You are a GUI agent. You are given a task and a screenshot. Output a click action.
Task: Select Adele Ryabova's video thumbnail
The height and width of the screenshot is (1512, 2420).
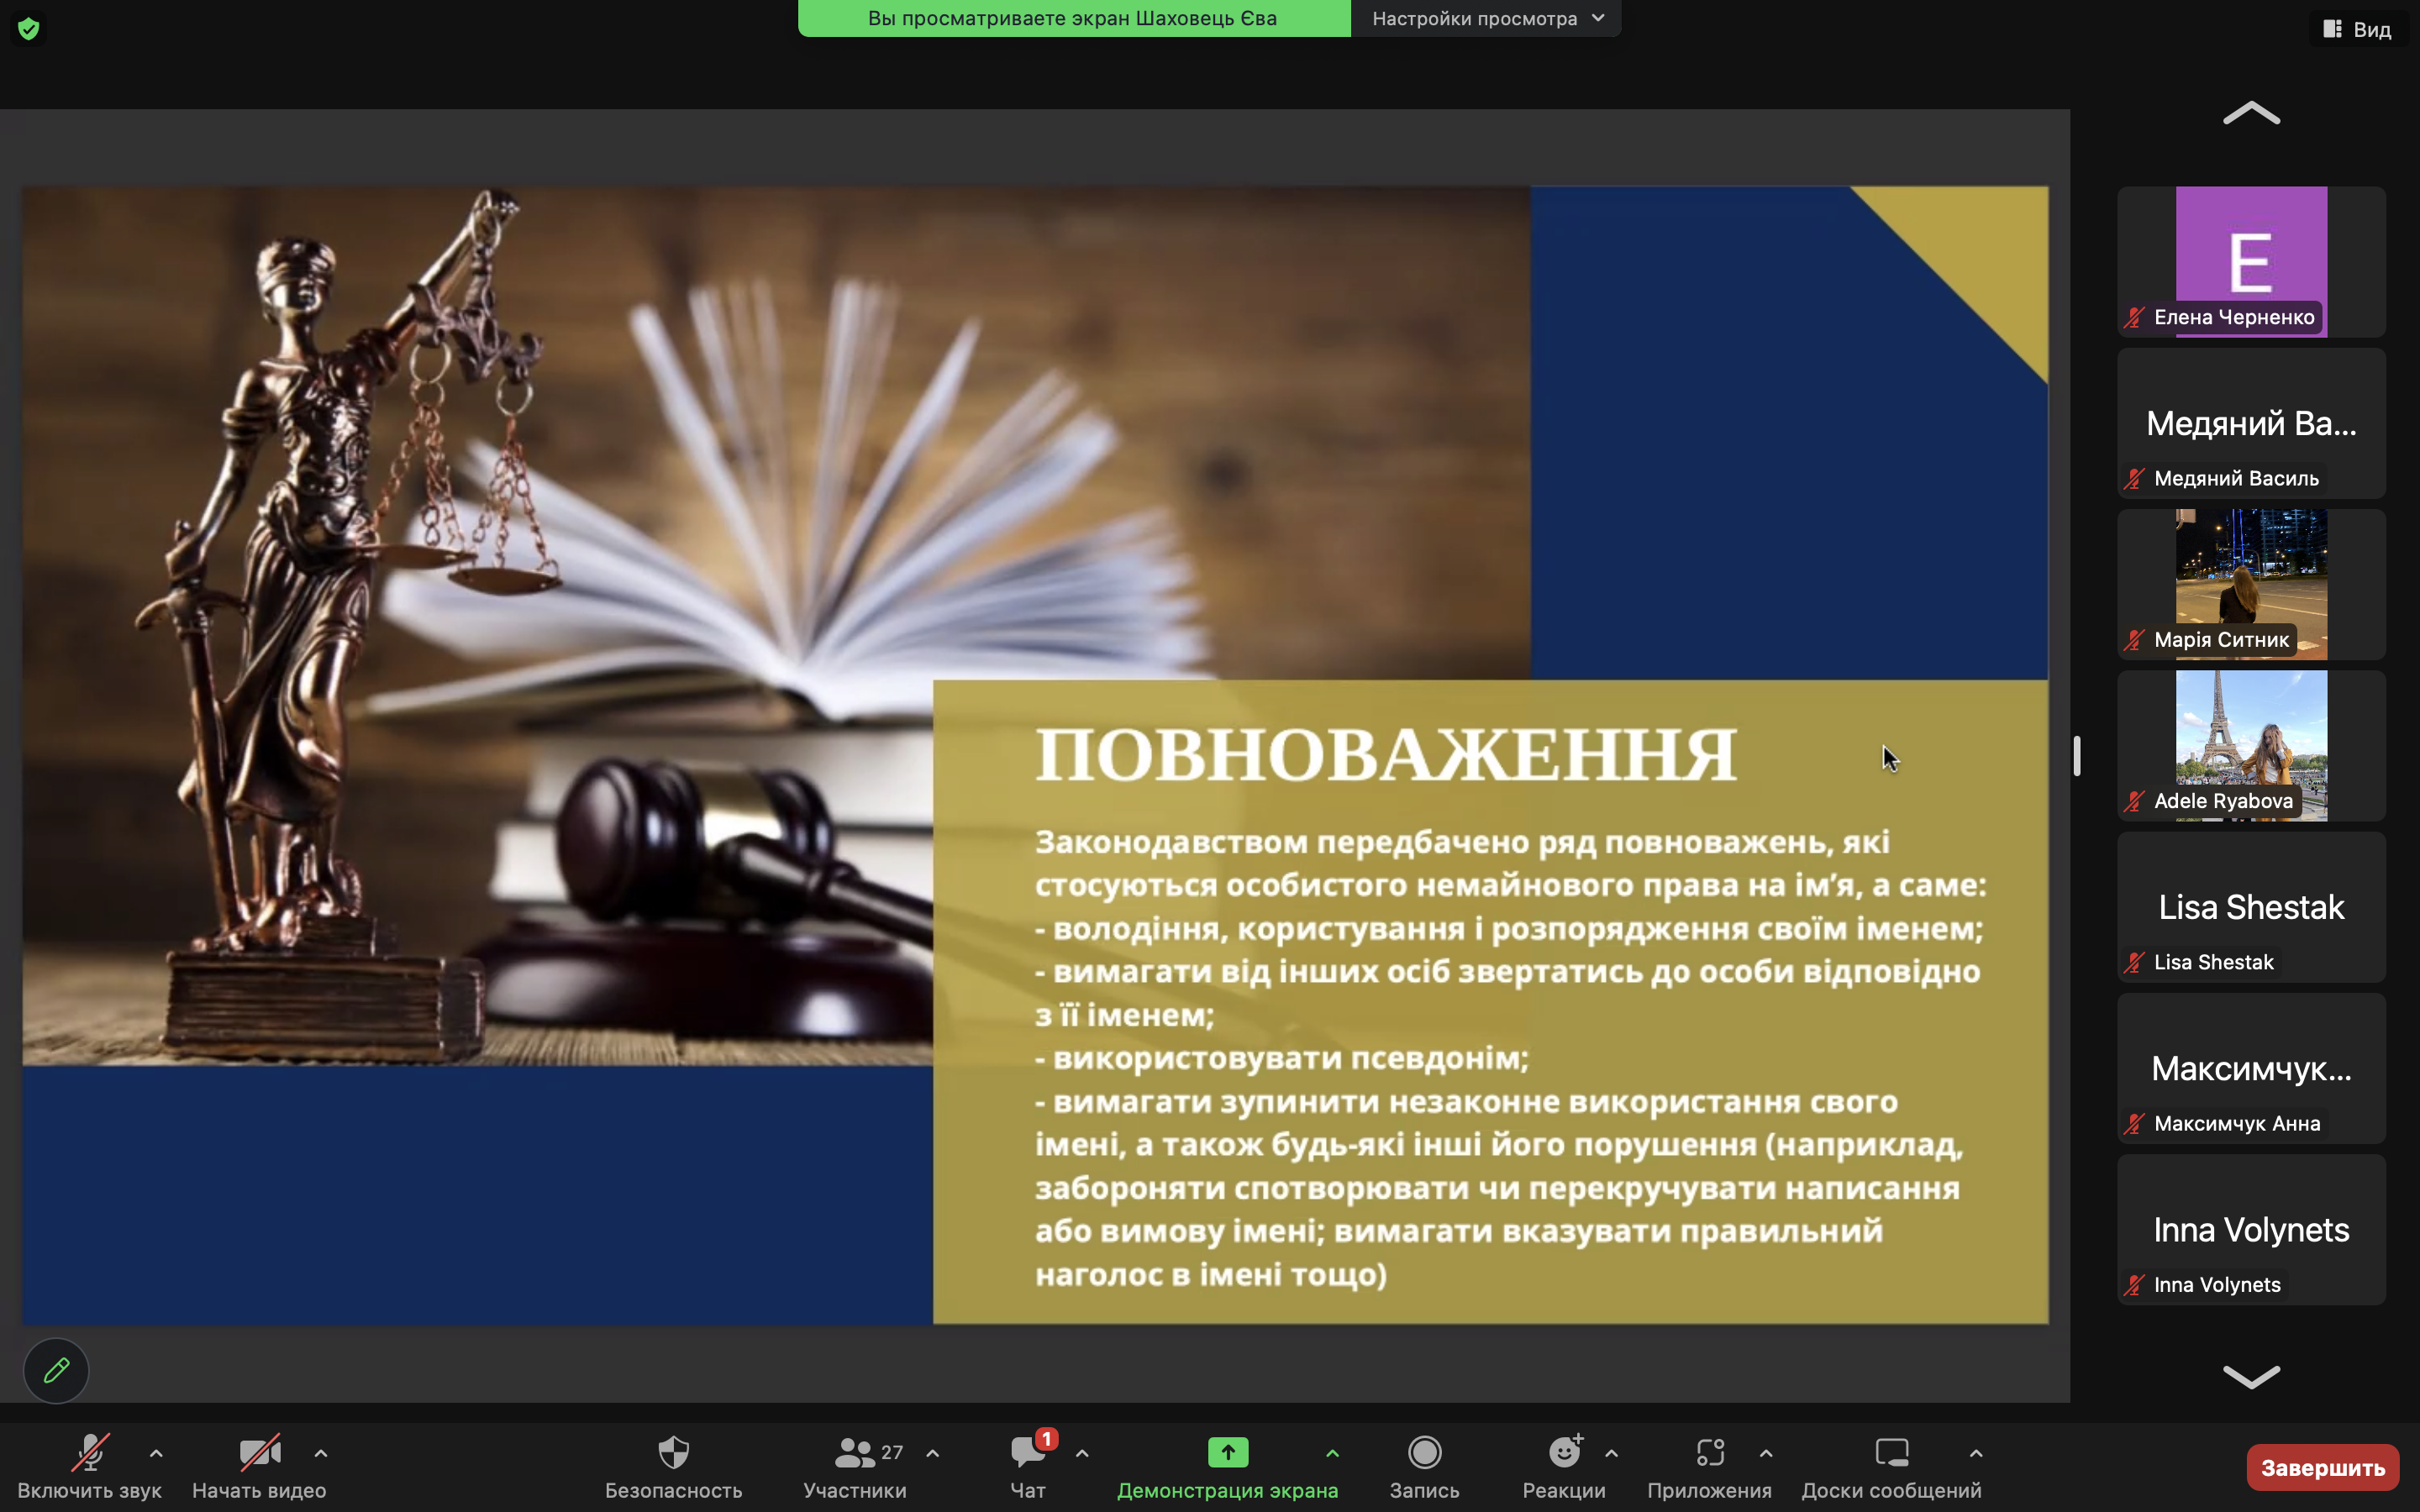click(x=2251, y=745)
